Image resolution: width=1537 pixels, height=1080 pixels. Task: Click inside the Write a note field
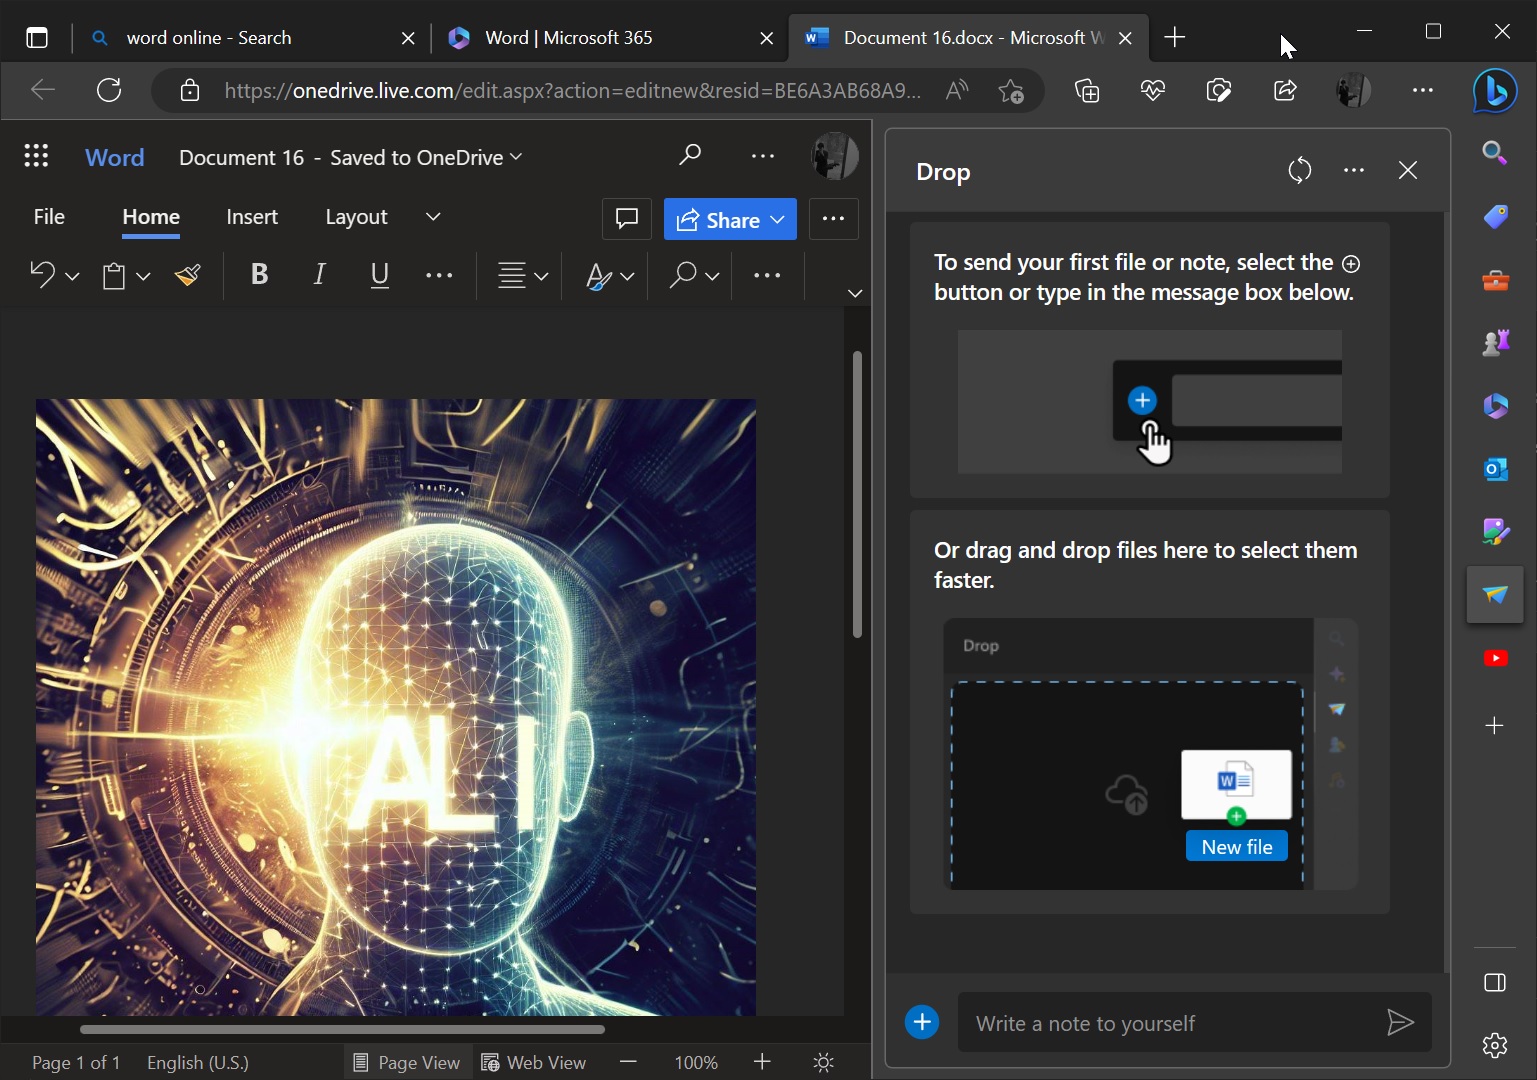(1150, 1022)
